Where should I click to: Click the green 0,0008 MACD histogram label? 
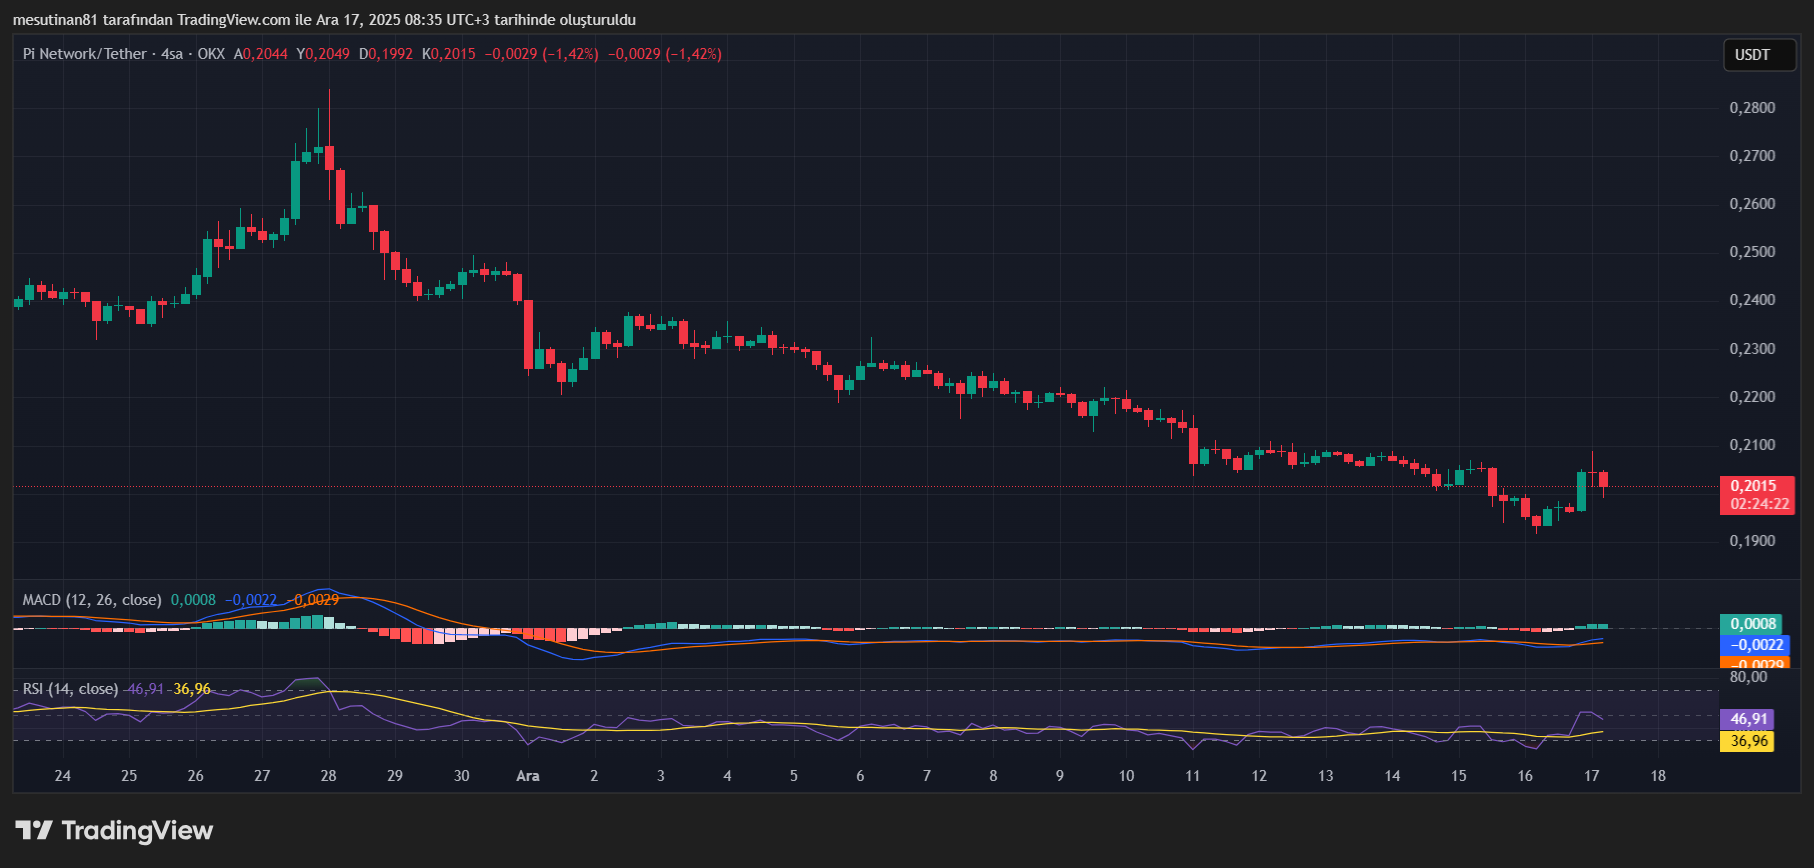pos(1750,624)
